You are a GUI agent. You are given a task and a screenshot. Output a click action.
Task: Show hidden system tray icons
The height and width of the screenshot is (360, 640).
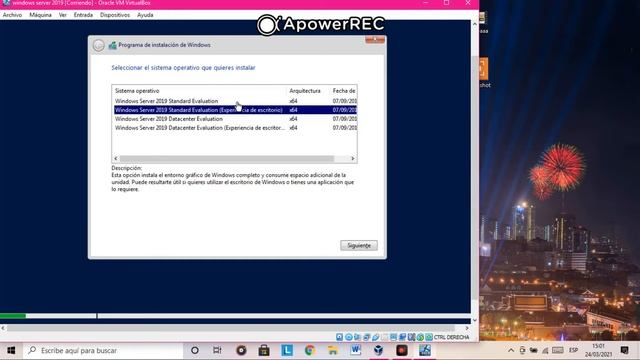click(511, 350)
